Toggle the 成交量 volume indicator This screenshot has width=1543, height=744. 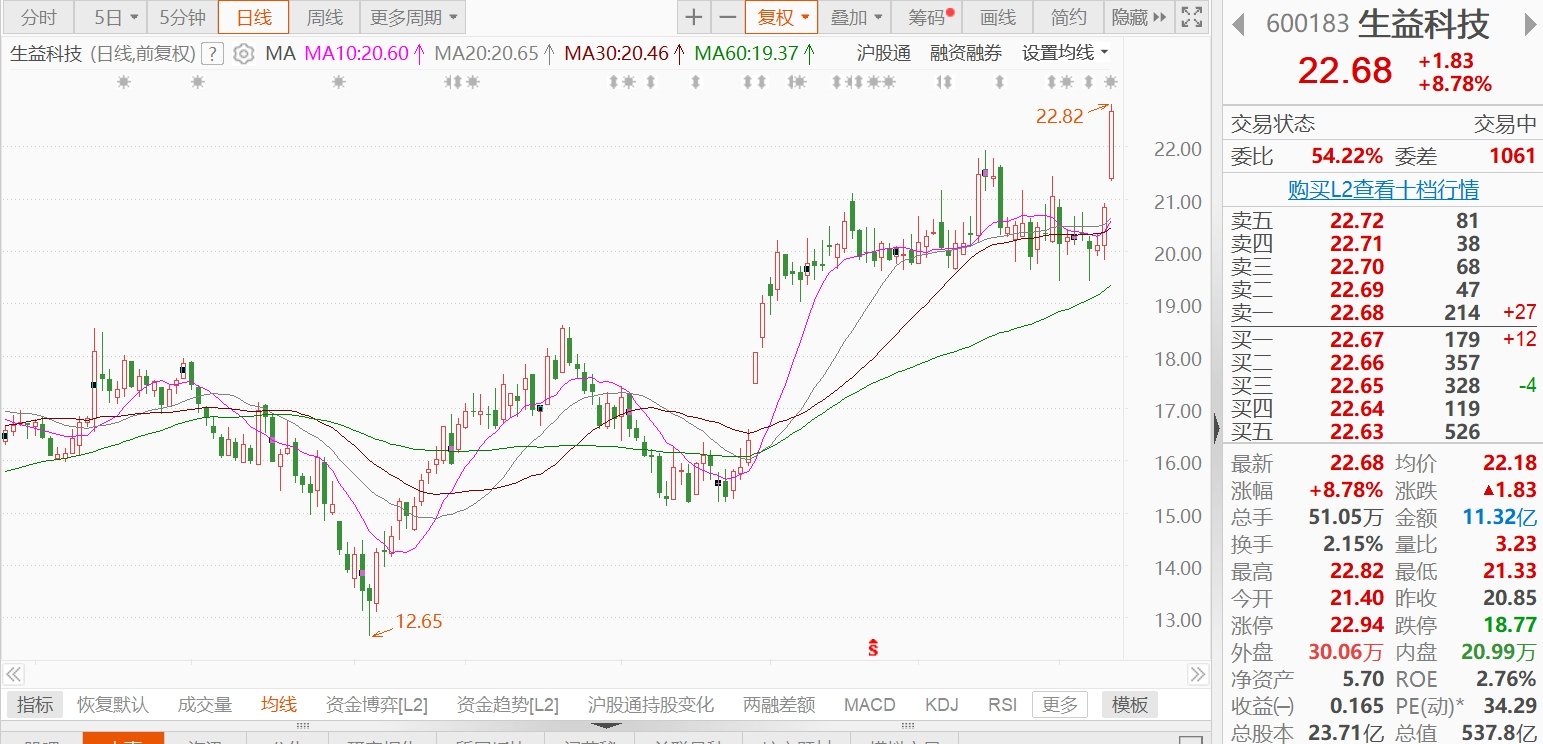coord(204,705)
